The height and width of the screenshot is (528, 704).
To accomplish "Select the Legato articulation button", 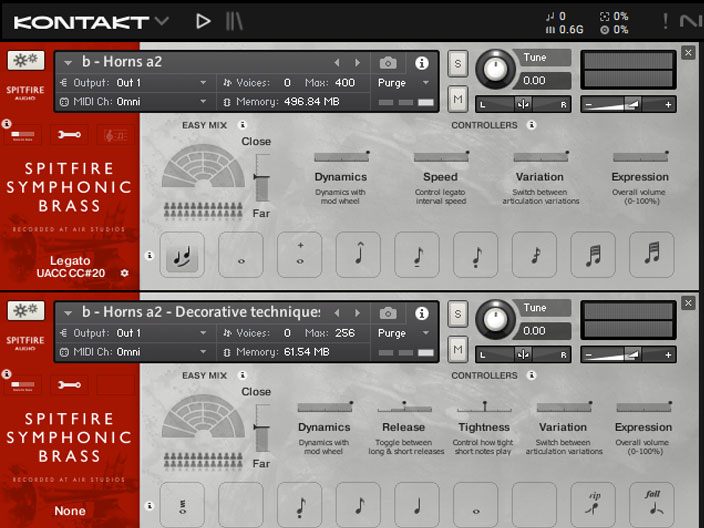I will pos(182,255).
